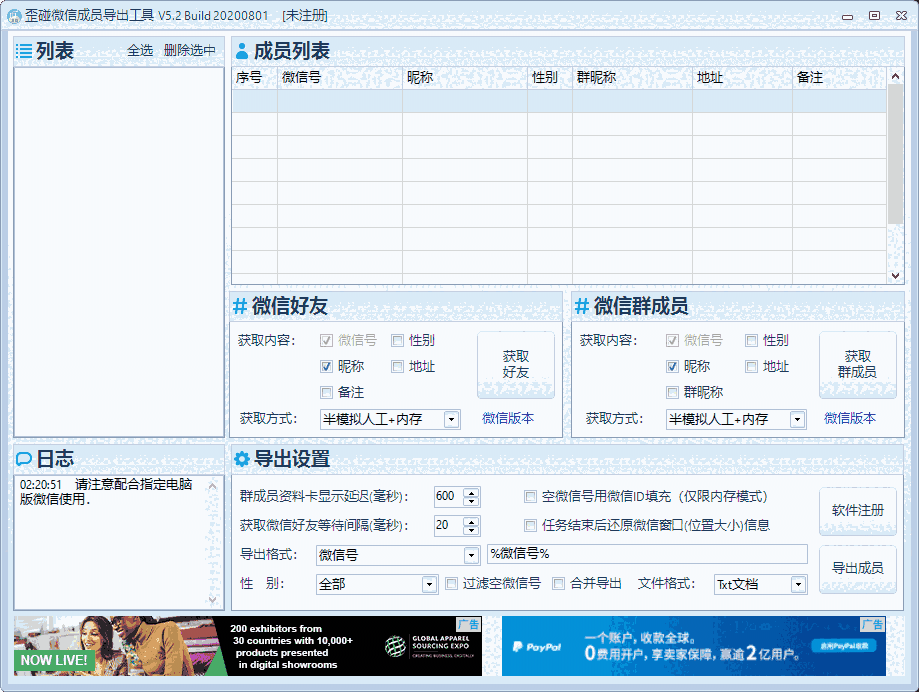919x692 pixels.
Task: Open the 微信版本 link in 微信群成员 panel
Action: pyautogui.click(x=850, y=419)
